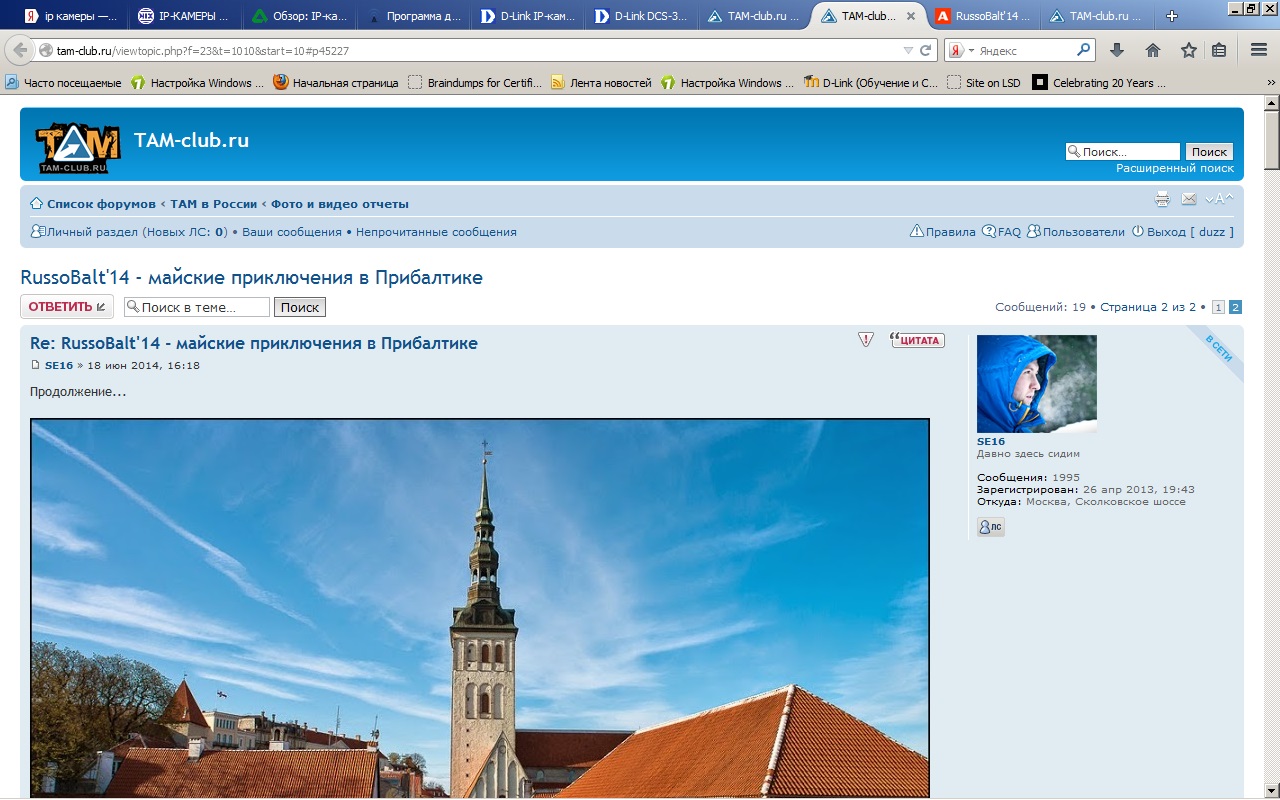Click the envelope icon to email topic

(1189, 199)
